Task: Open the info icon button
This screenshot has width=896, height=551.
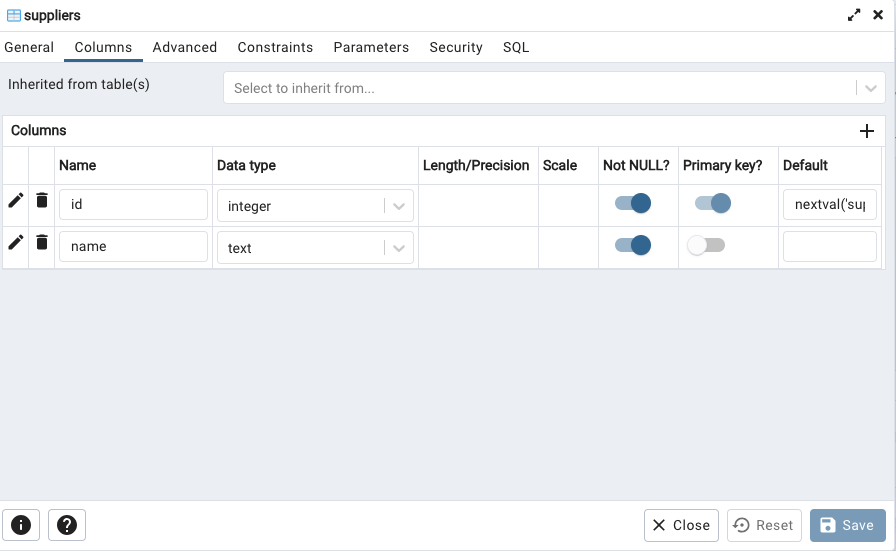Action: click(x=21, y=525)
